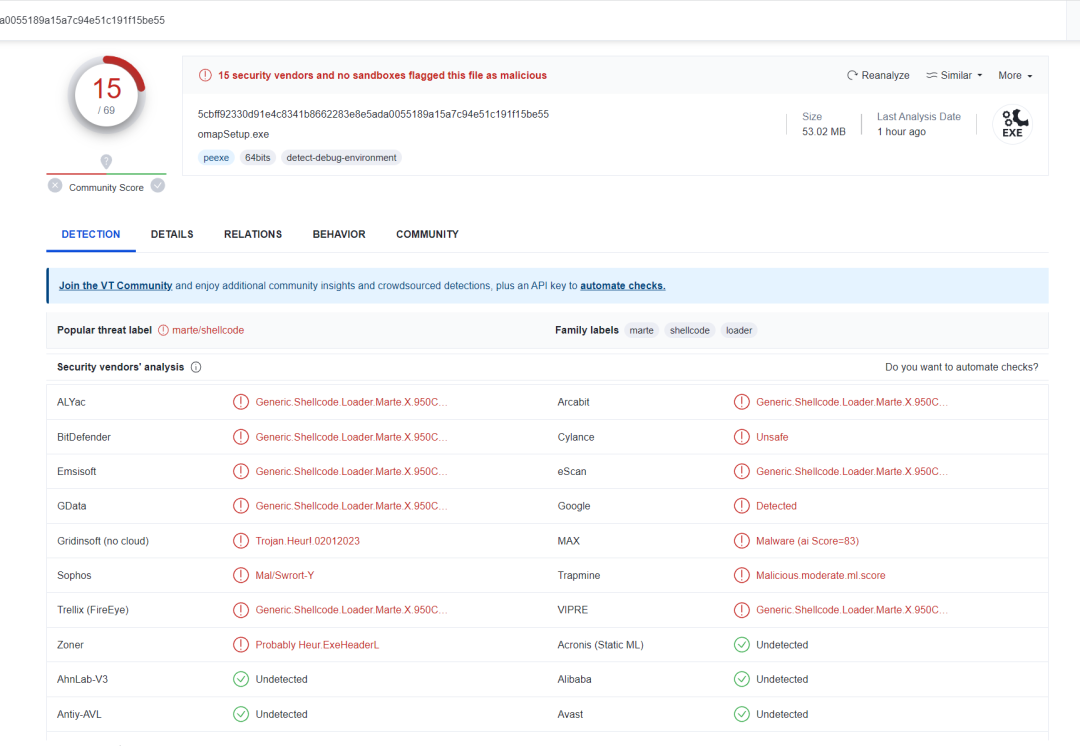Click the Cylance Unsafe alert icon
This screenshot has height=746, width=1080.
[741, 437]
